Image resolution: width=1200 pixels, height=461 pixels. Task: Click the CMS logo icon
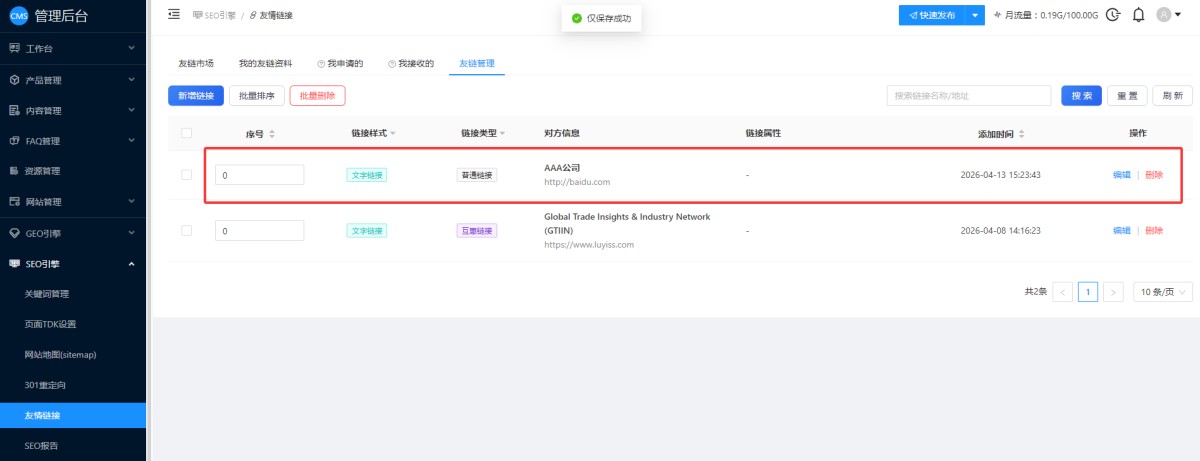pos(18,15)
